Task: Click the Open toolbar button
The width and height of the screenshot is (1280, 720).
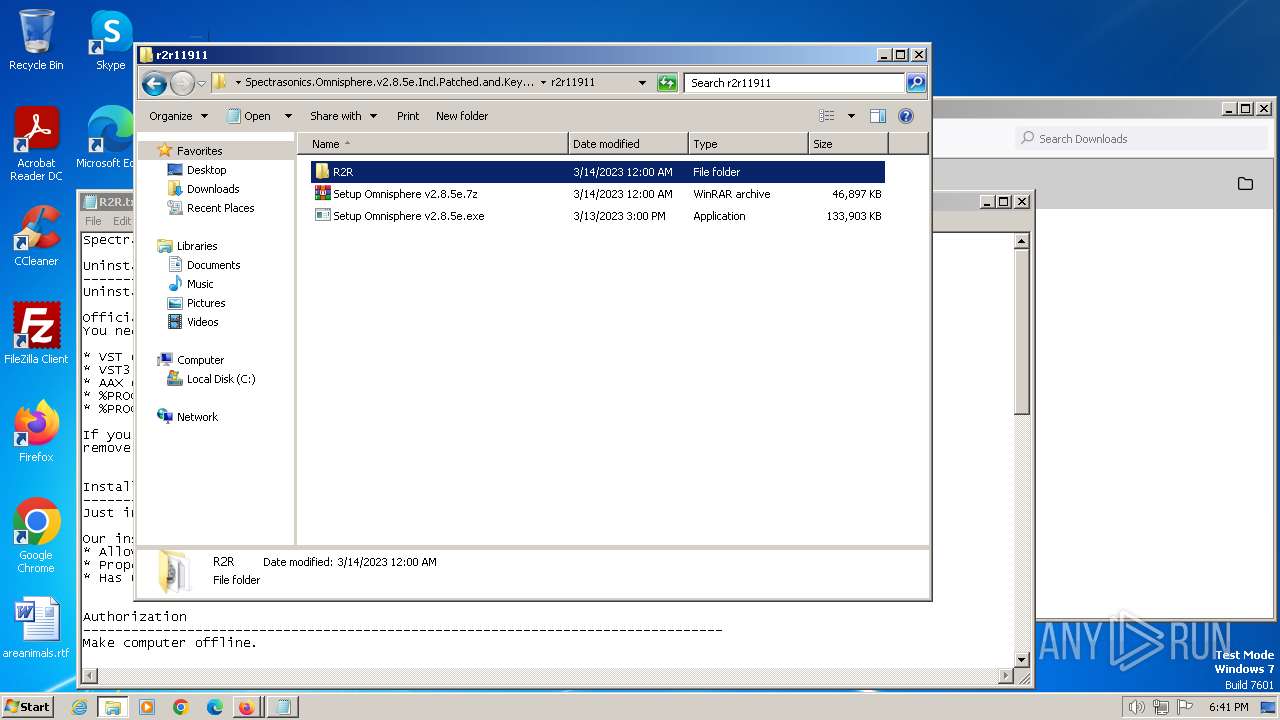Action: 249,116
